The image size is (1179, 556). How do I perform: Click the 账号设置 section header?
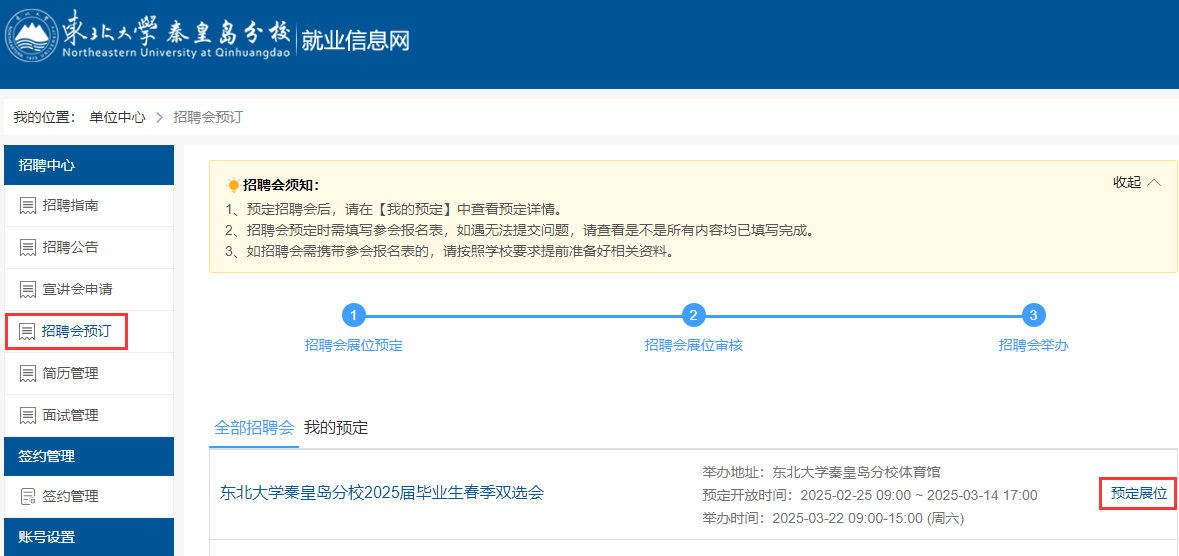tap(89, 537)
